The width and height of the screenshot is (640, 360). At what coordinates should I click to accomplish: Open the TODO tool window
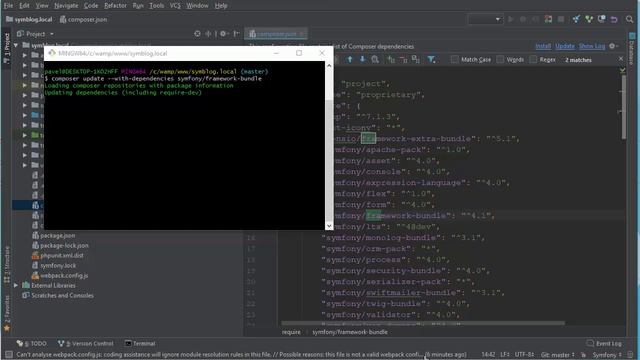[31, 343]
